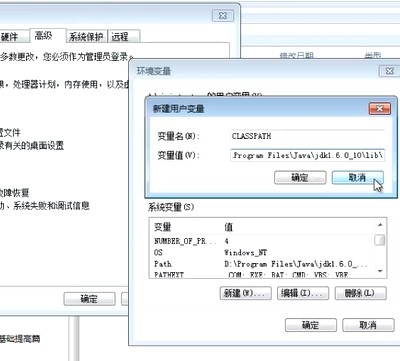This screenshot has height=361, width=400.
Task: Click the 变量值 input field
Action: point(307,155)
